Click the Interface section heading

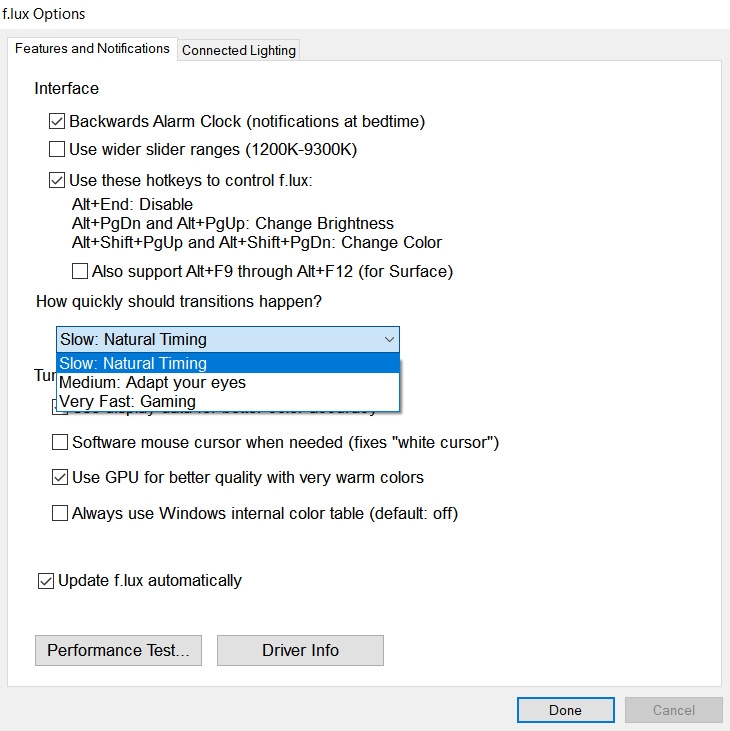tap(66, 89)
